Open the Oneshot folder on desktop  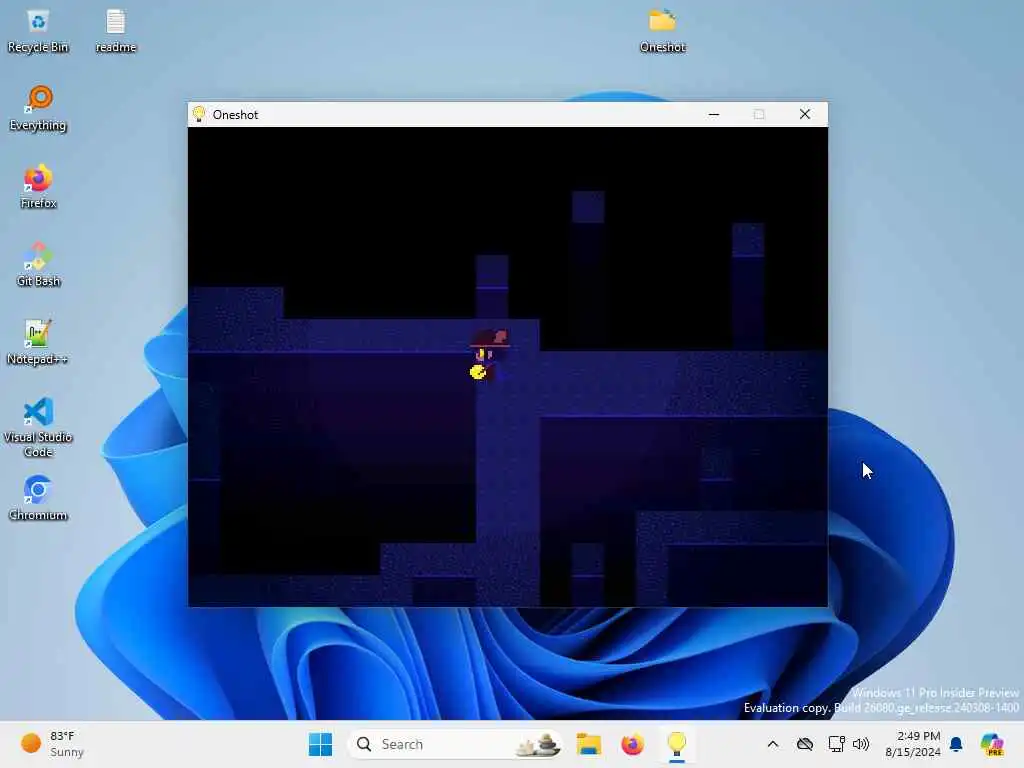click(x=662, y=31)
